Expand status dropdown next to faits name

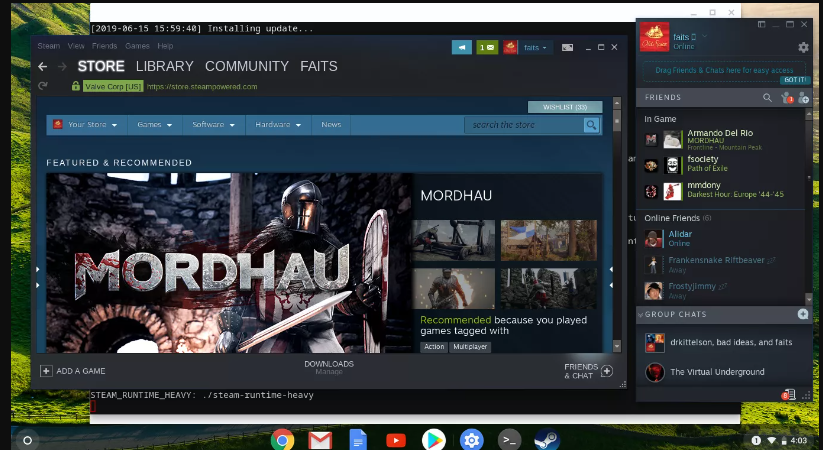point(704,36)
